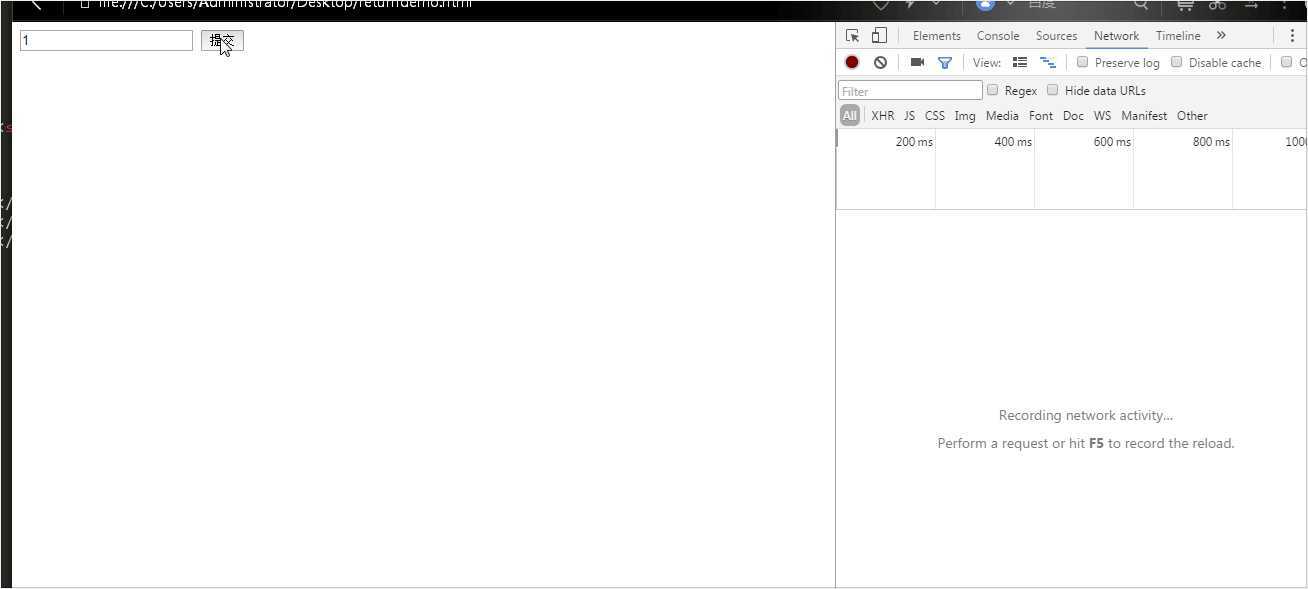1308x589 pixels.
Task: Toggle the filter funnel icon
Action: click(x=944, y=62)
